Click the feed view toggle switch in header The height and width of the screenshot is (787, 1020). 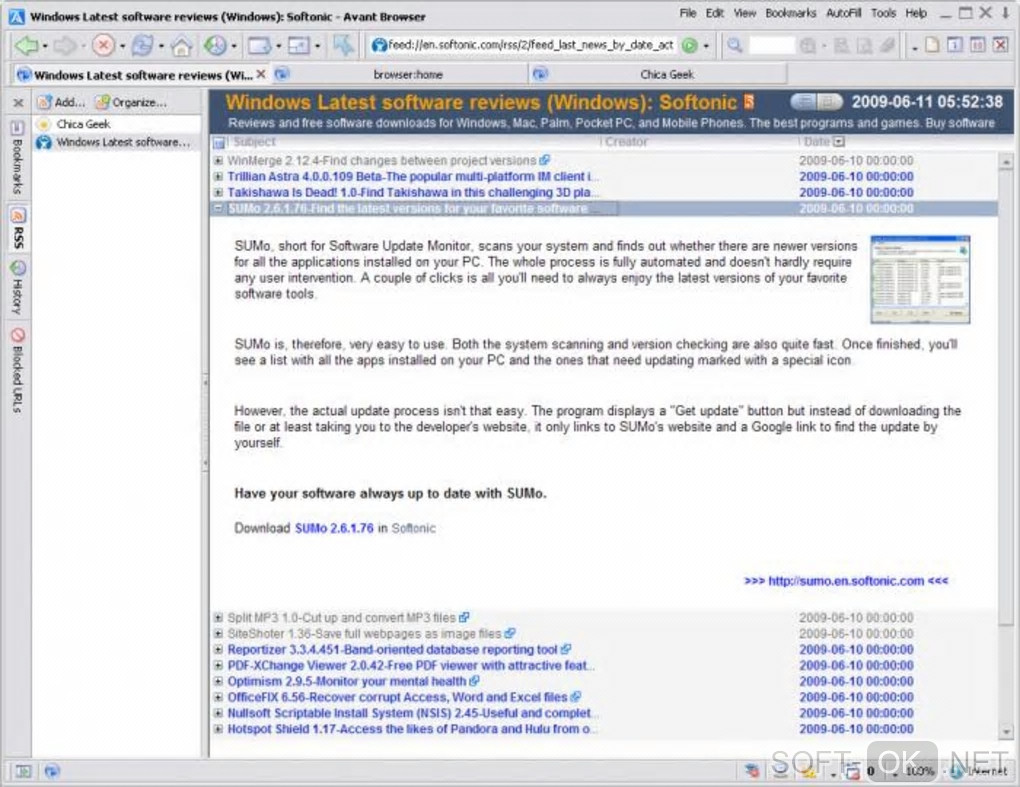pos(816,101)
